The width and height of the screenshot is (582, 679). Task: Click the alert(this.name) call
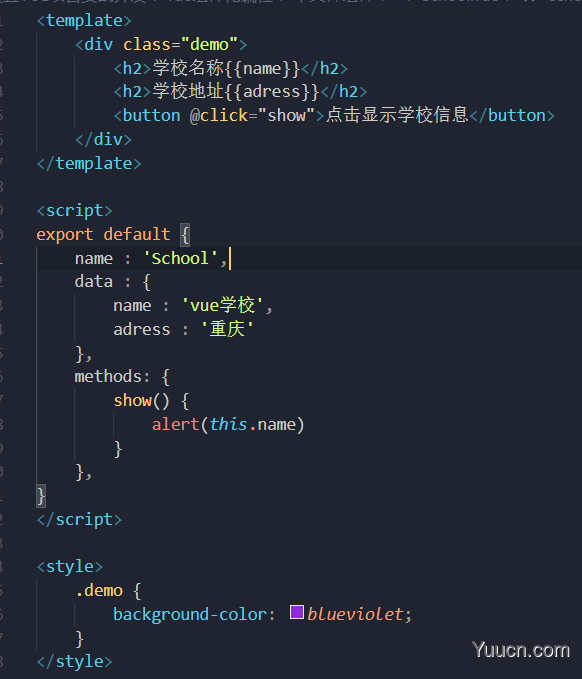(228, 424)
